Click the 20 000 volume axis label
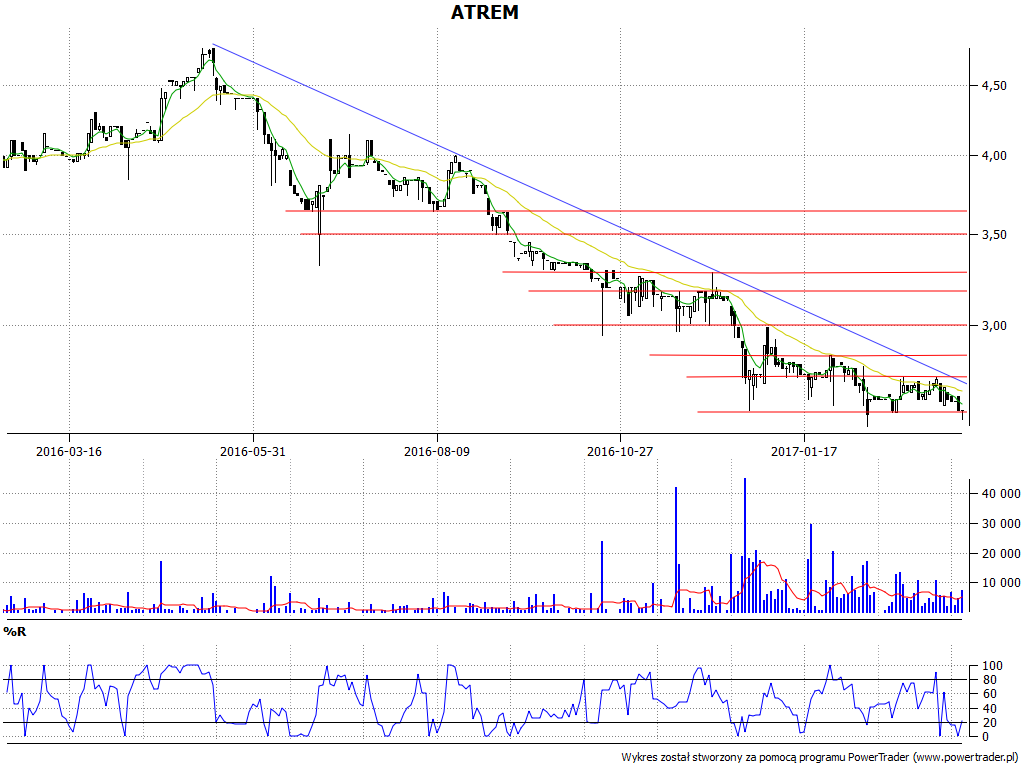Viewport: 1024px width, 768px height. (x=1000, y=554)
